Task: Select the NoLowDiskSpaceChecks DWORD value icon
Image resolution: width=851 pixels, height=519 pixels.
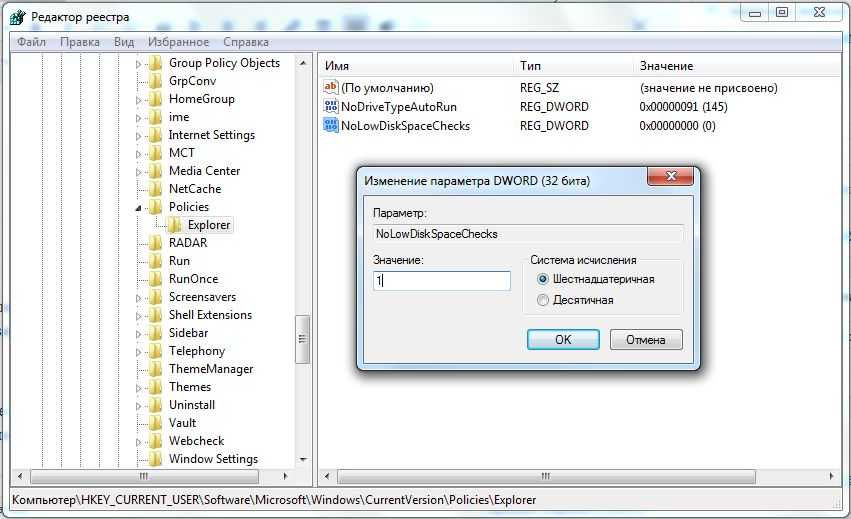Action: [331, 125]
